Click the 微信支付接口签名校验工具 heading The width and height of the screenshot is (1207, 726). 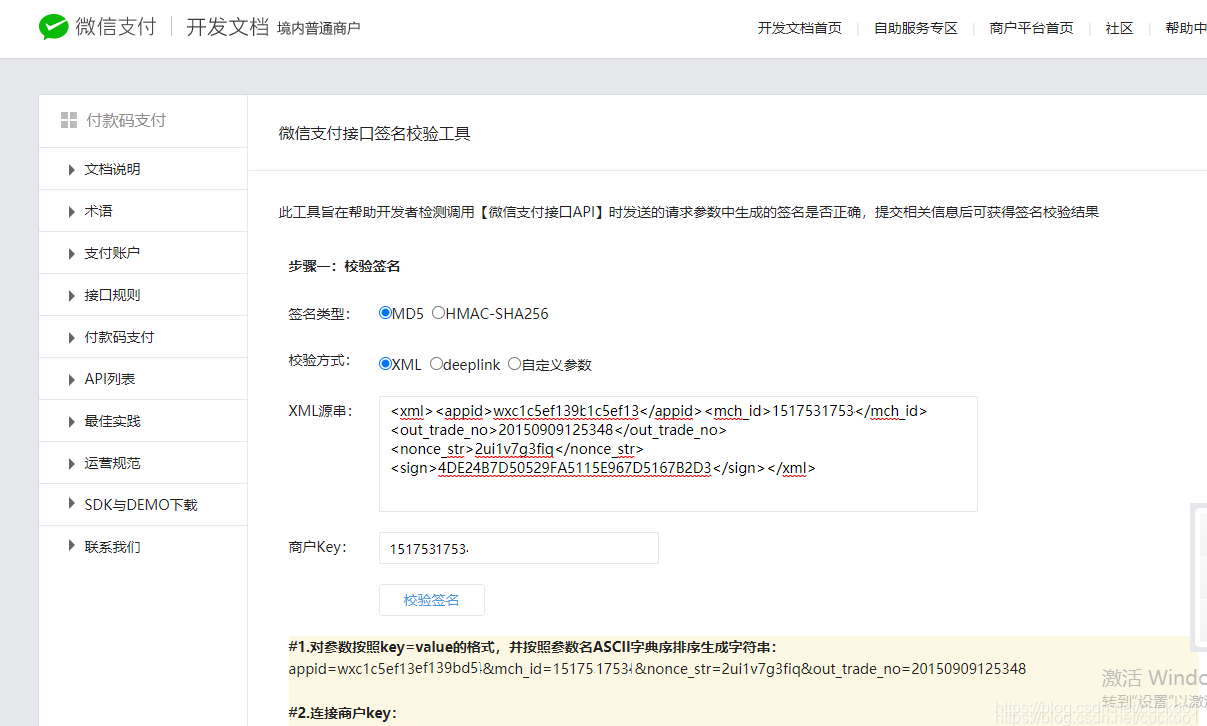tap(374, 133)
